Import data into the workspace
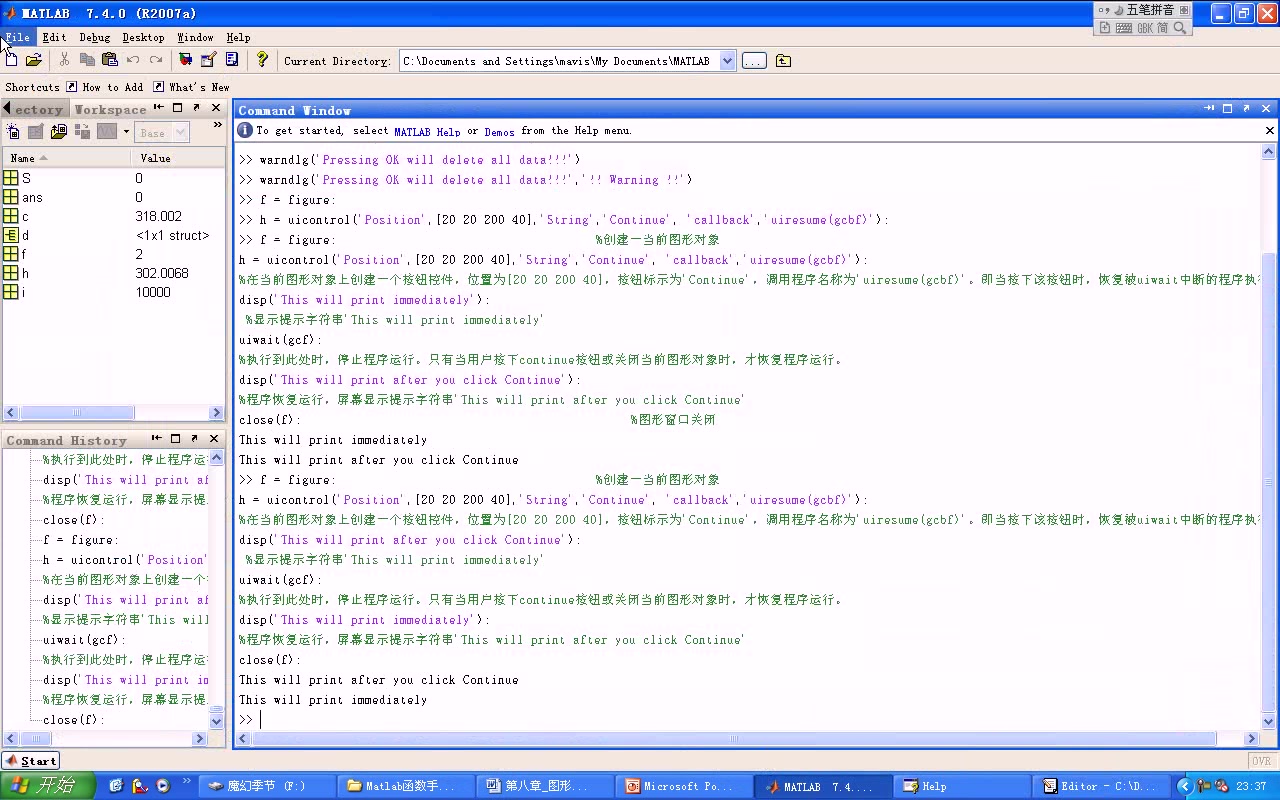Viewport: 1280px width, 800px height. pyautogui.click(x=59, y=132)
